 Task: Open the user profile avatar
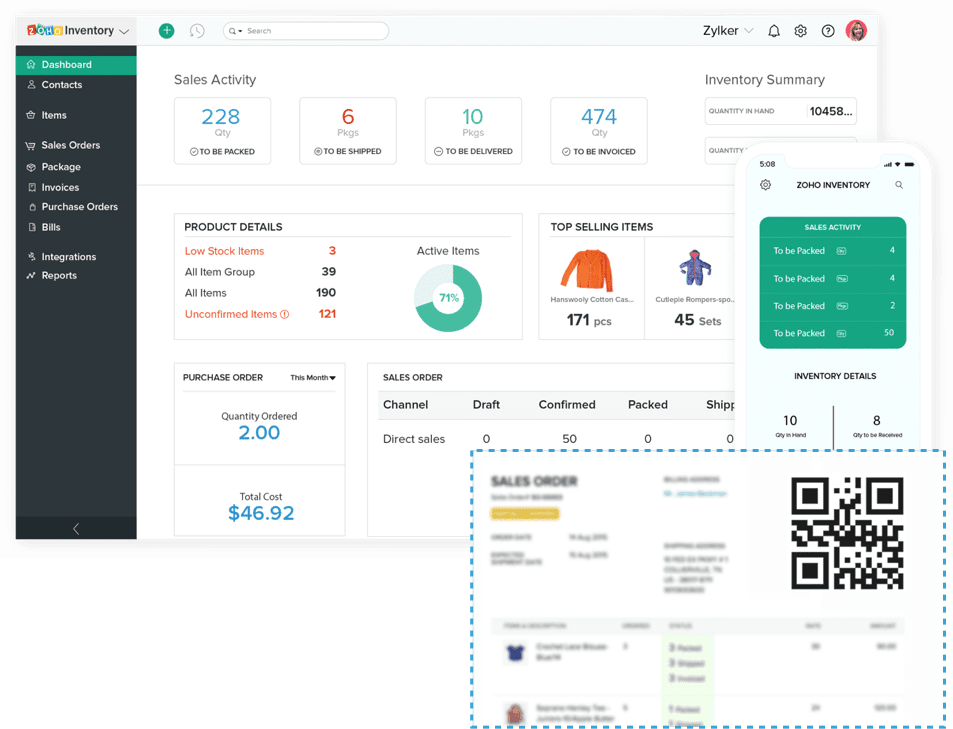pos(856,31)
